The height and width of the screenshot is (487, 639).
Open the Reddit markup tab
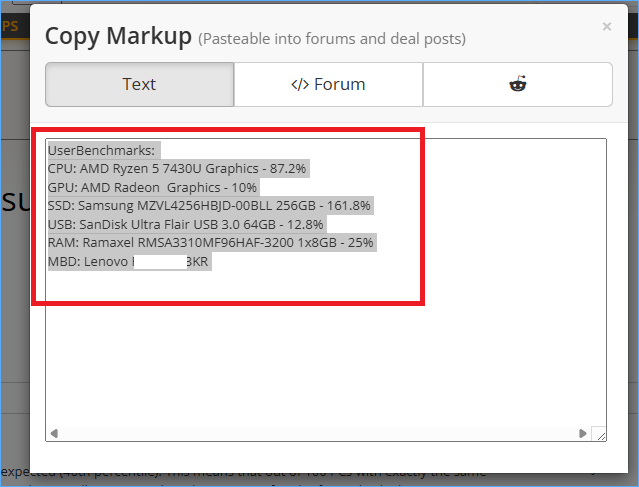(x=518, y=84)
